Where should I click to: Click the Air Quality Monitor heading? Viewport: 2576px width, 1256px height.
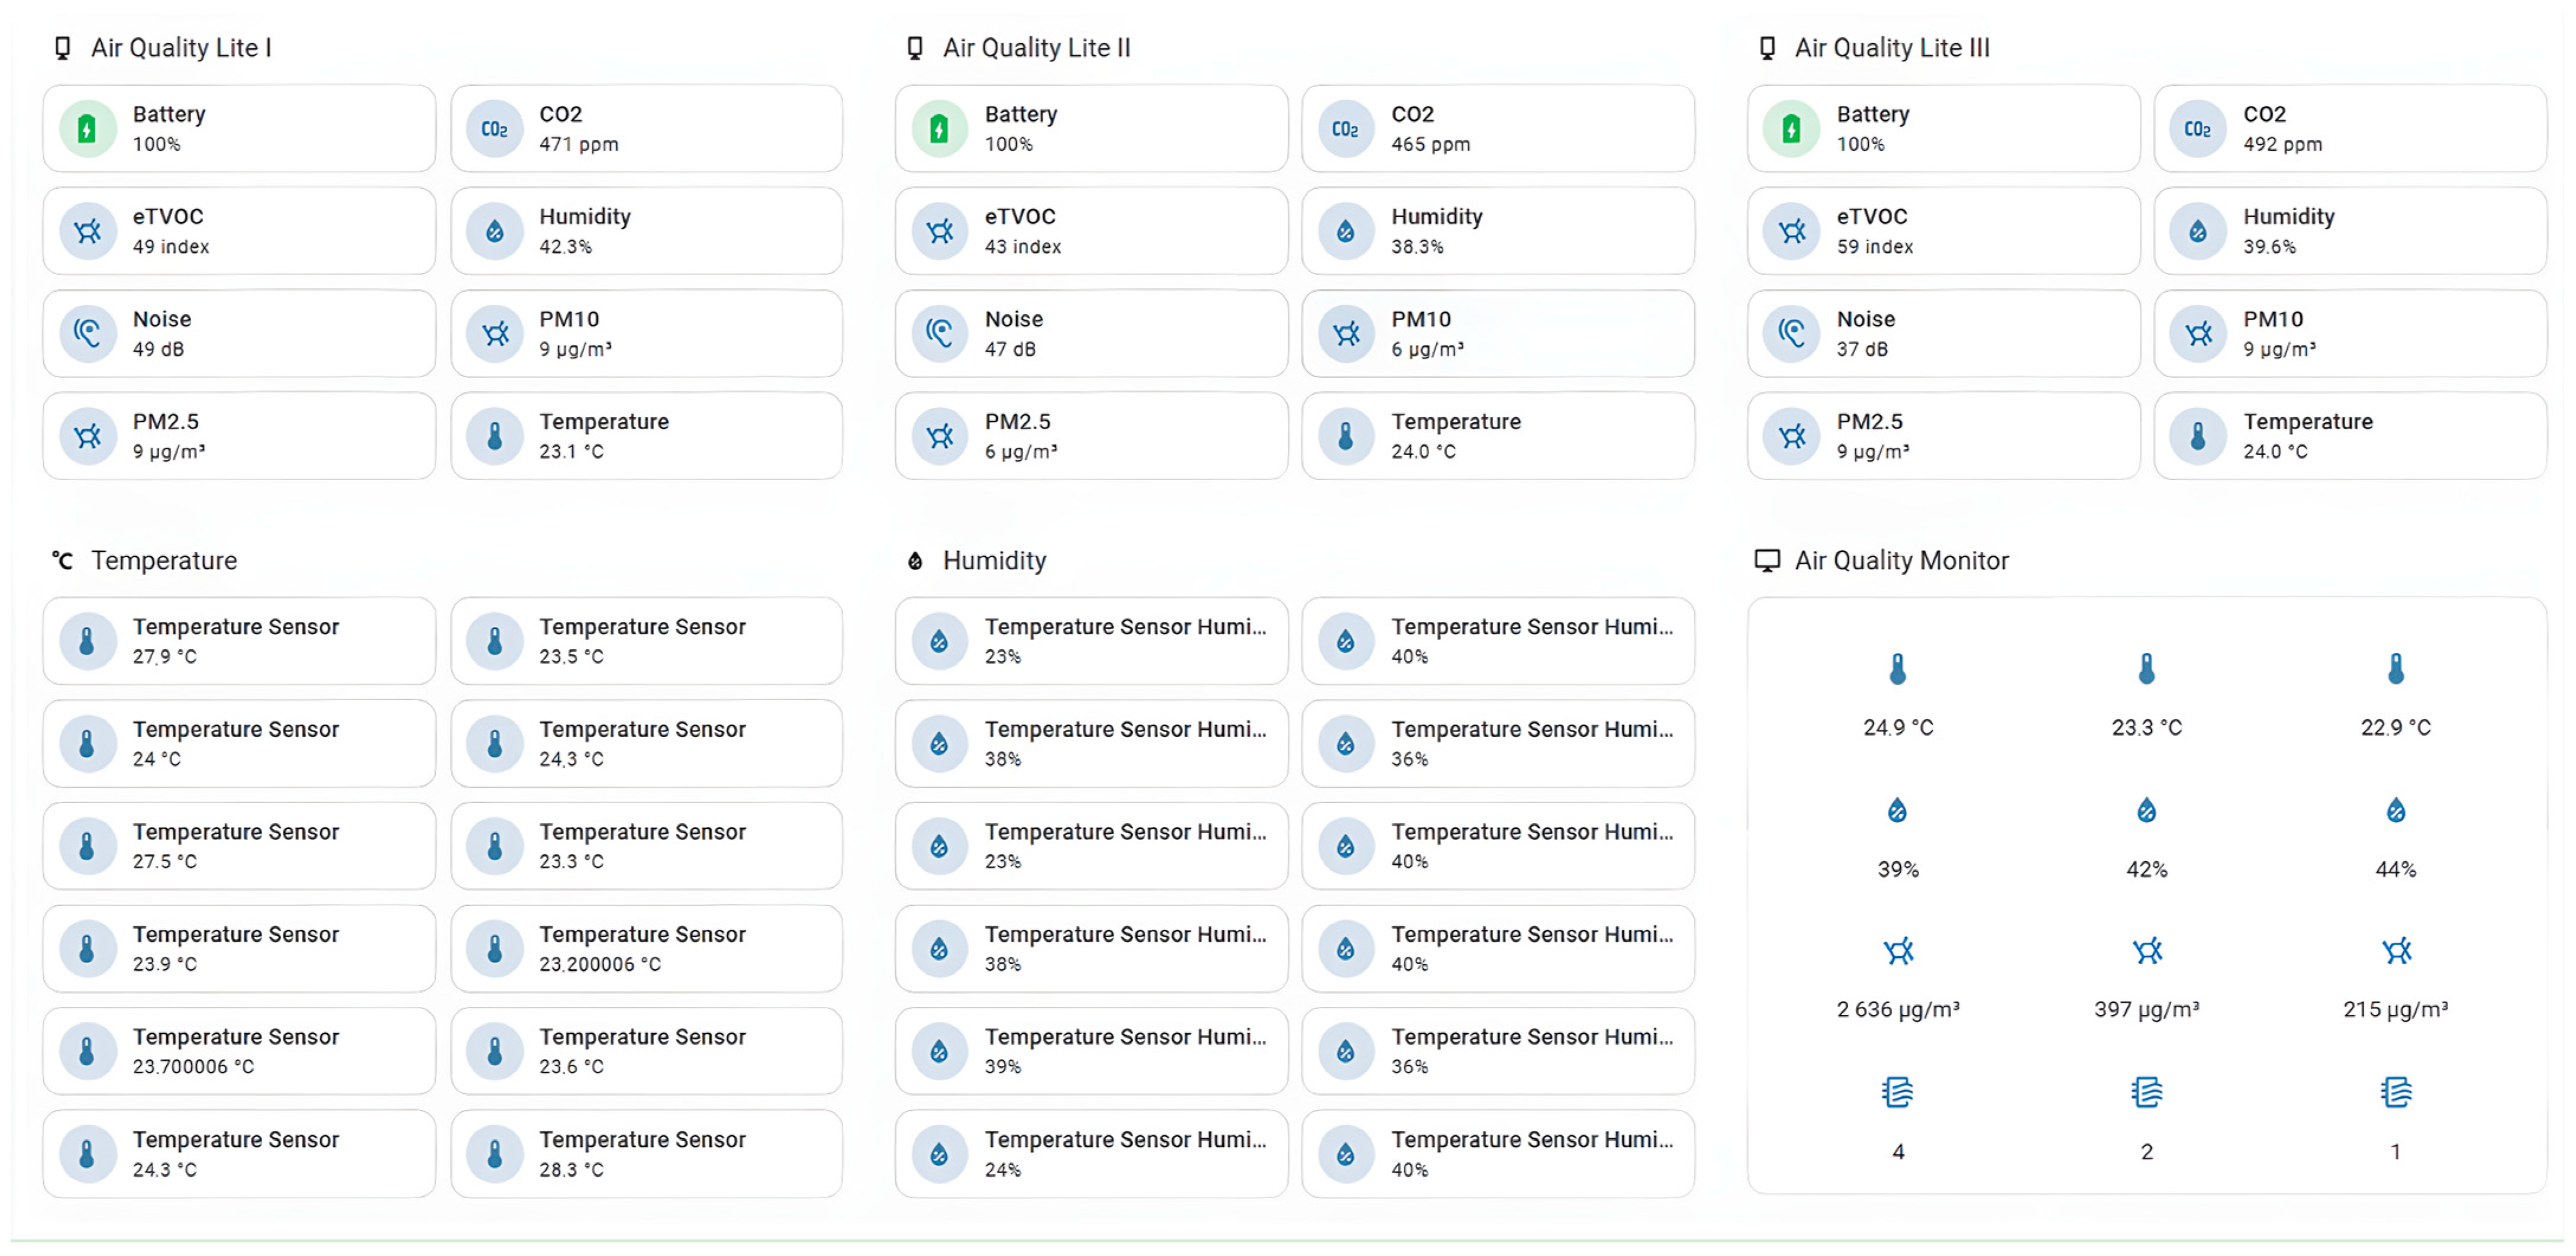tap(1900, 560)
